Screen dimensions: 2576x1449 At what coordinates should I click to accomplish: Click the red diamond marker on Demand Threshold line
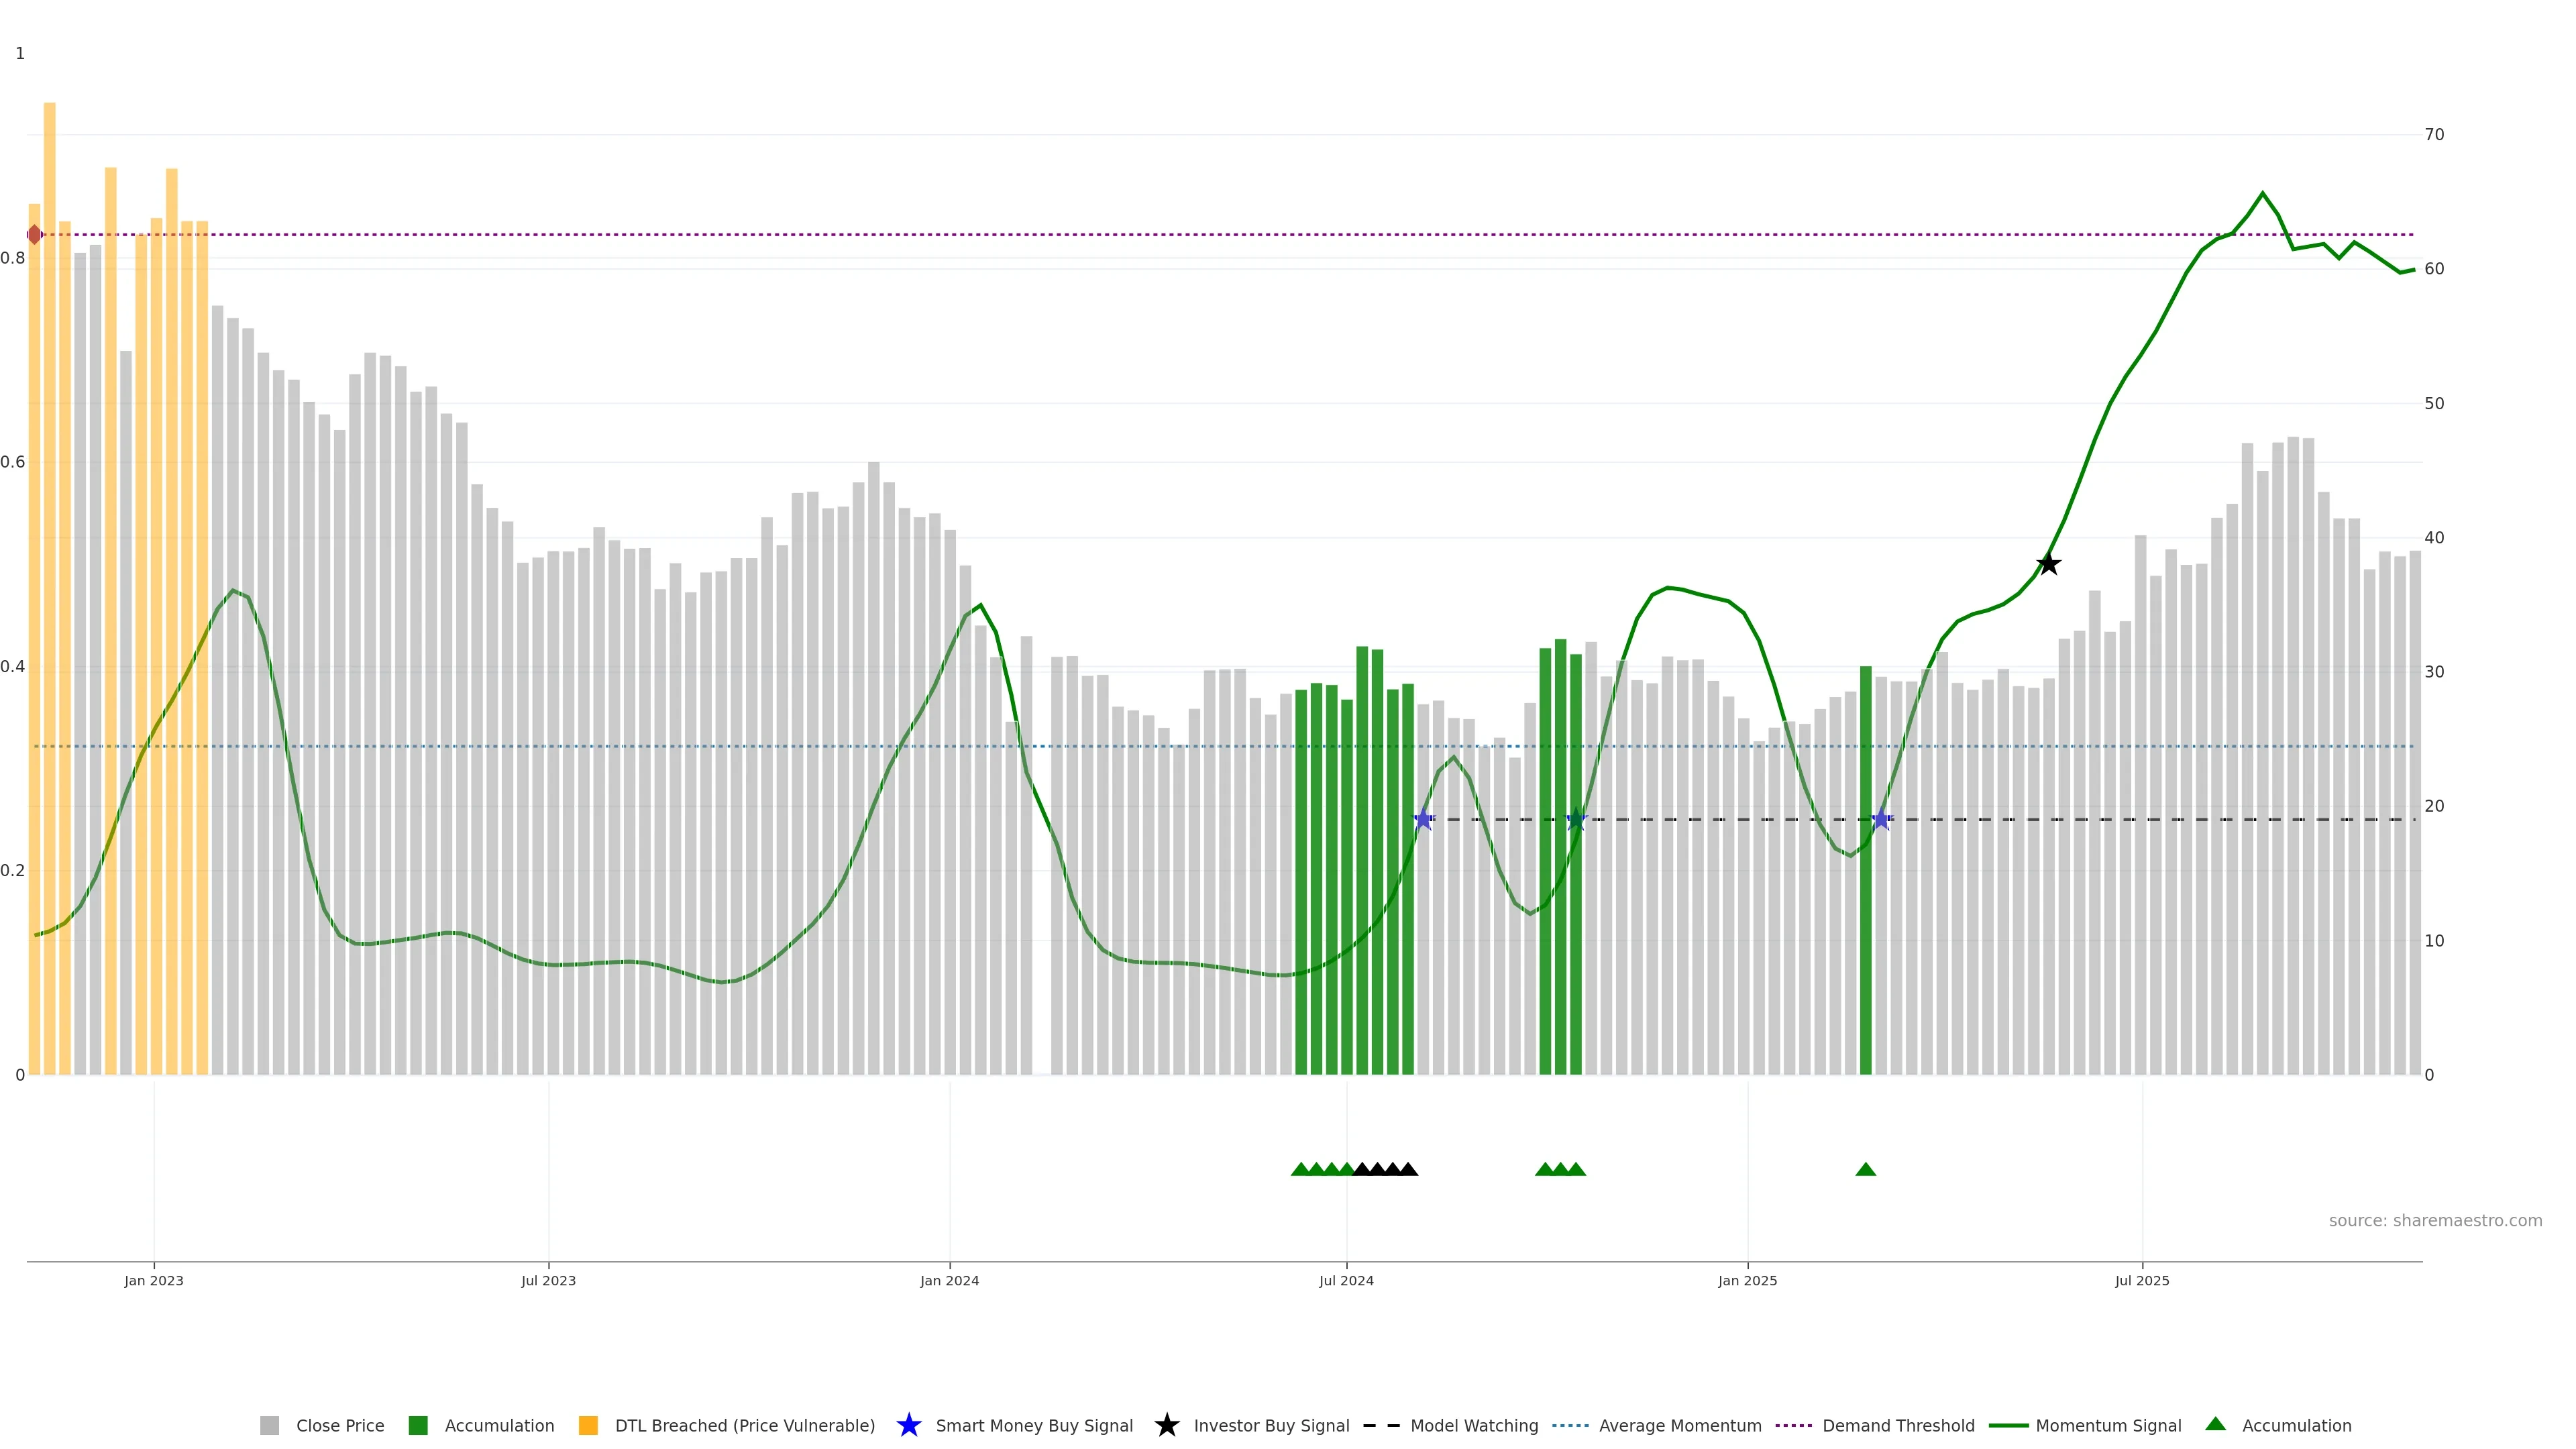[35, 235]
